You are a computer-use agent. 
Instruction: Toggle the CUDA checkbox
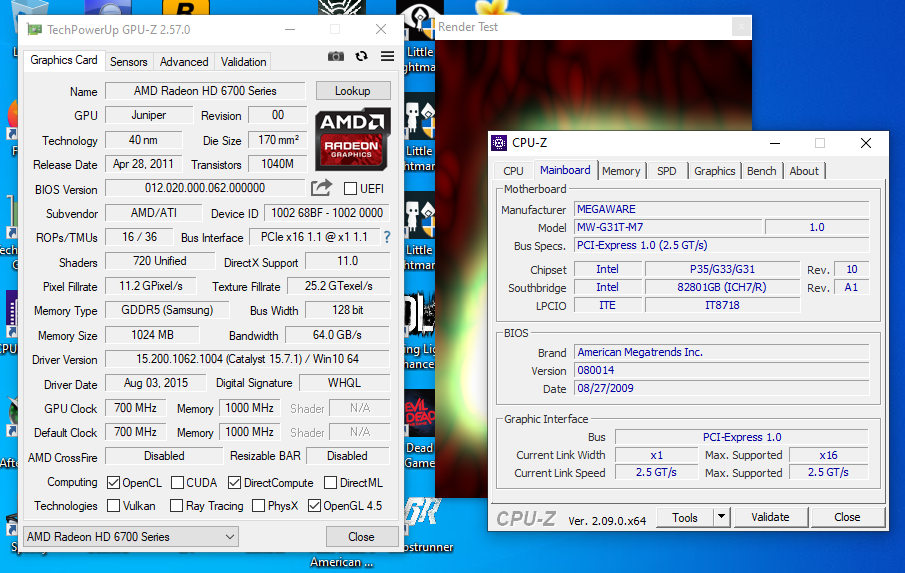(178, 482)
